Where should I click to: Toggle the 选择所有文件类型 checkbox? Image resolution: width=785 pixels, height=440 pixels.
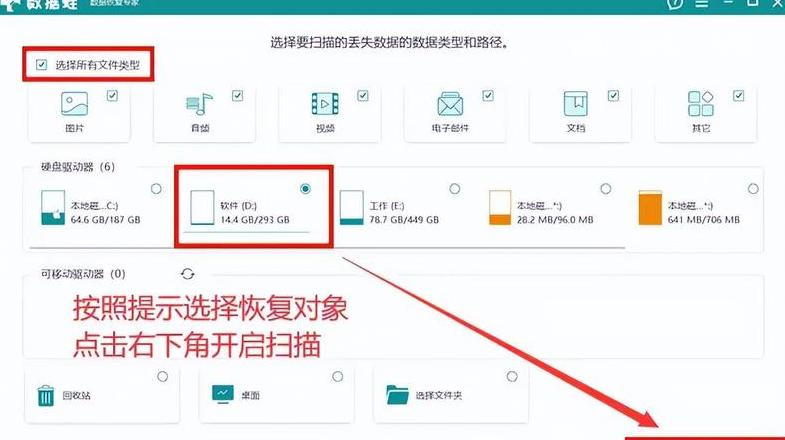(42, 65)
